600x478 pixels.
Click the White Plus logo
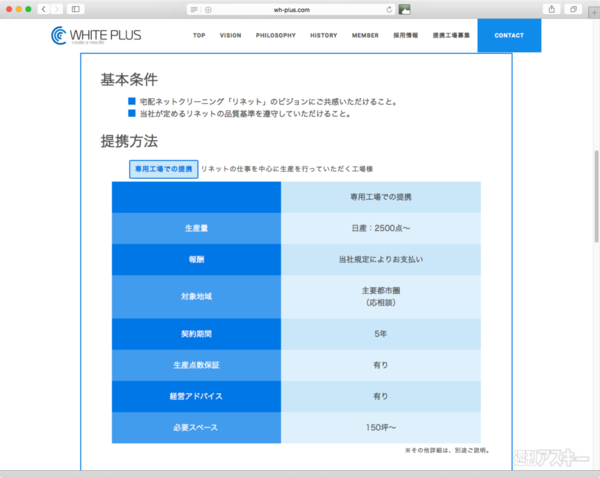(x=96, y=36)
